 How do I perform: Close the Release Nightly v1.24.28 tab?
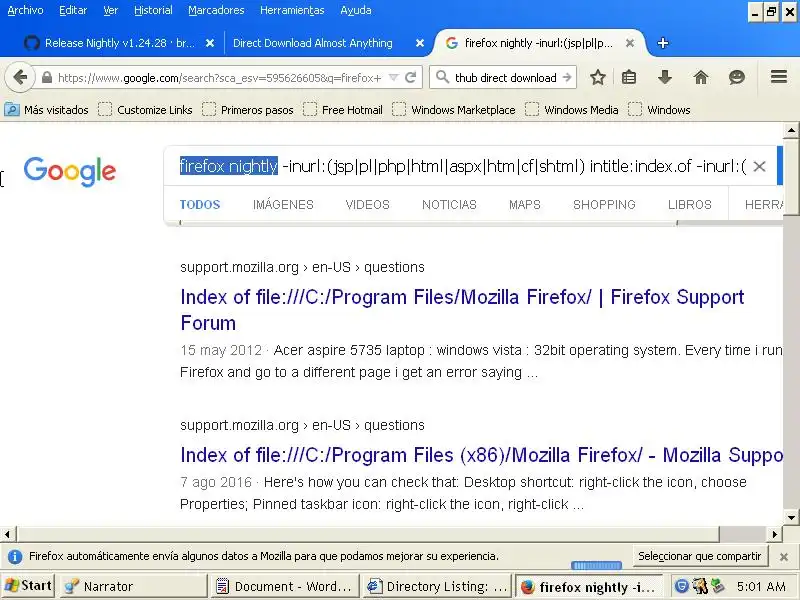tap(210, 43)
